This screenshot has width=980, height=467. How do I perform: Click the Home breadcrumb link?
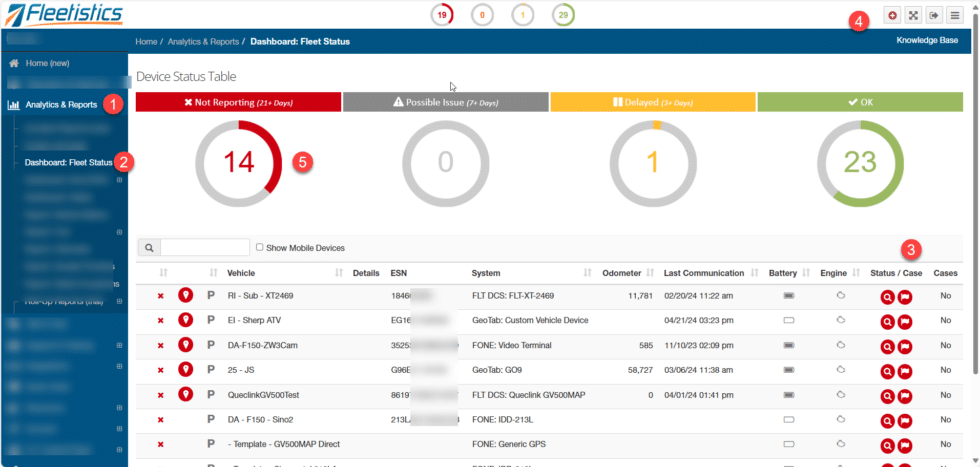coord(146,42)
